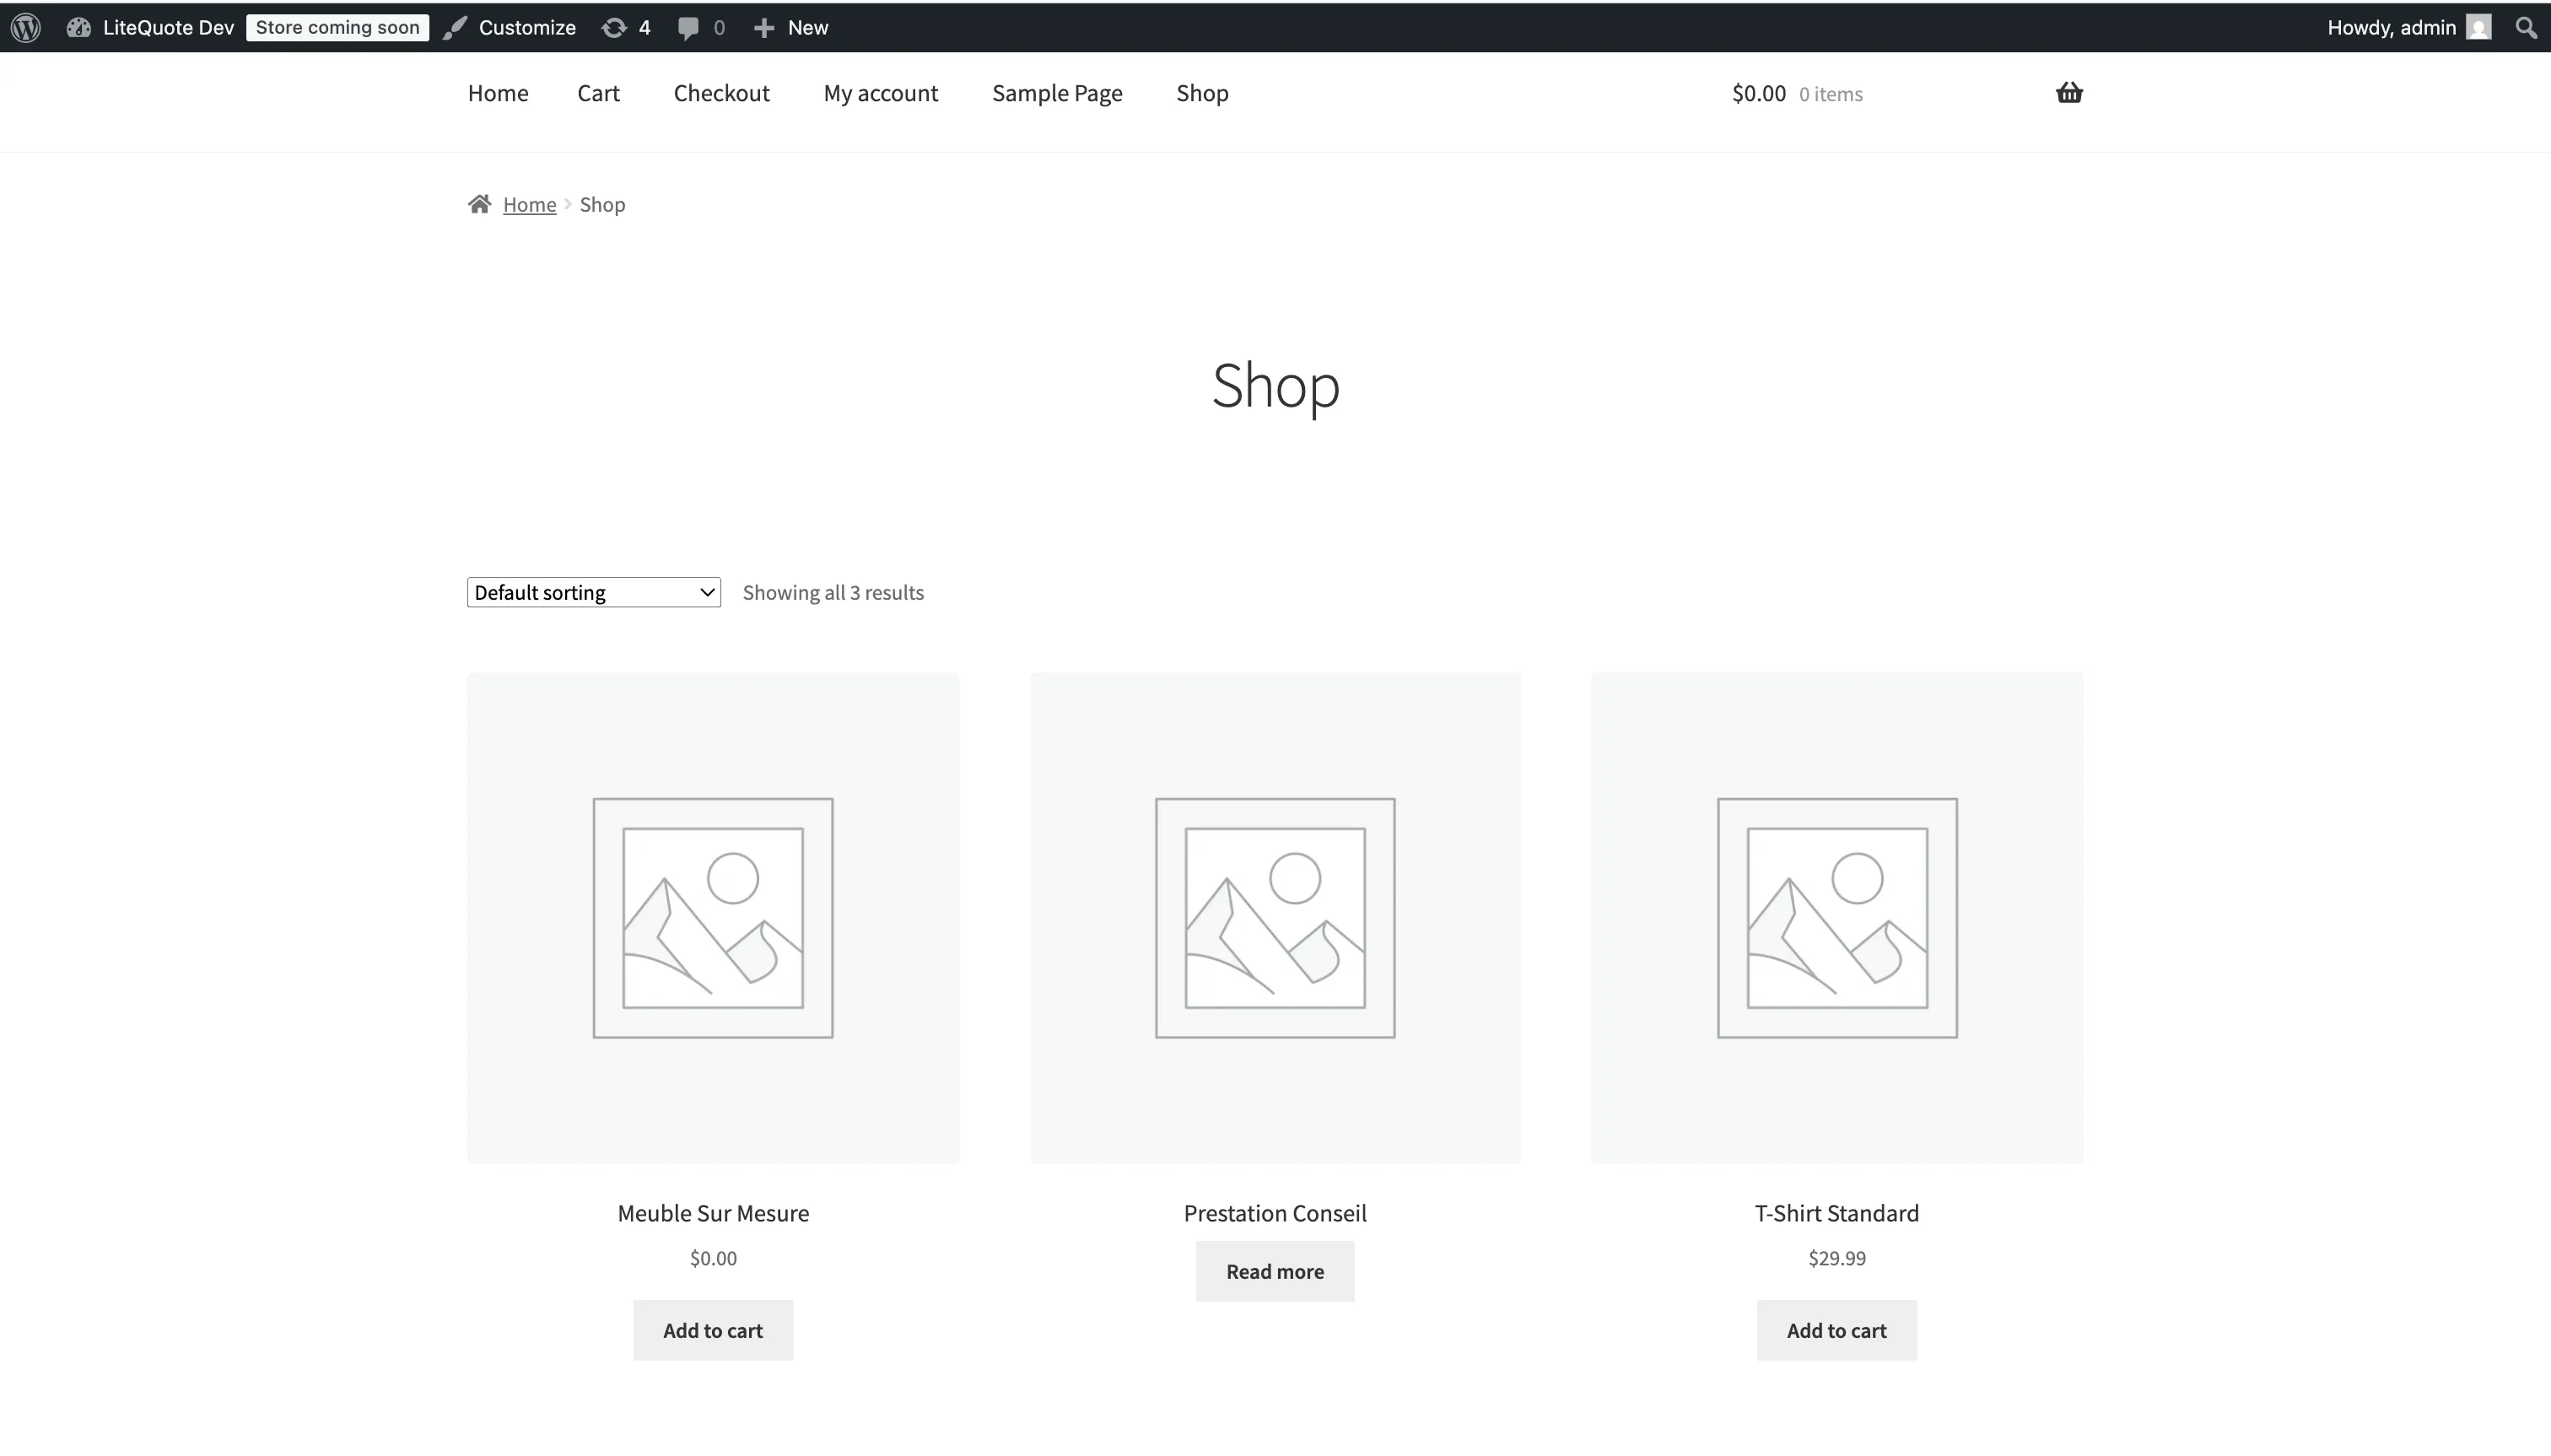Add Meuble Sur Mesure to cart
The width and height of the screenshot is (2551, 1456).
click(x=713, y=1330)
